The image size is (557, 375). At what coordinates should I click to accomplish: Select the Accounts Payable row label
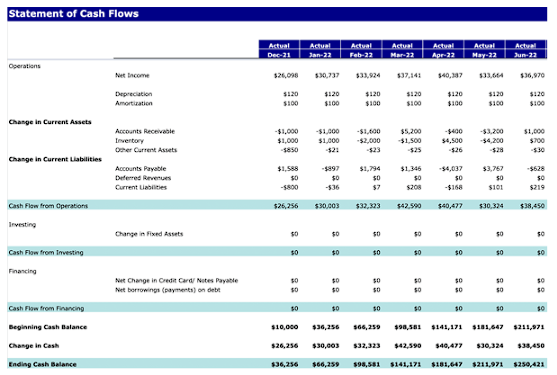(140, 169)
